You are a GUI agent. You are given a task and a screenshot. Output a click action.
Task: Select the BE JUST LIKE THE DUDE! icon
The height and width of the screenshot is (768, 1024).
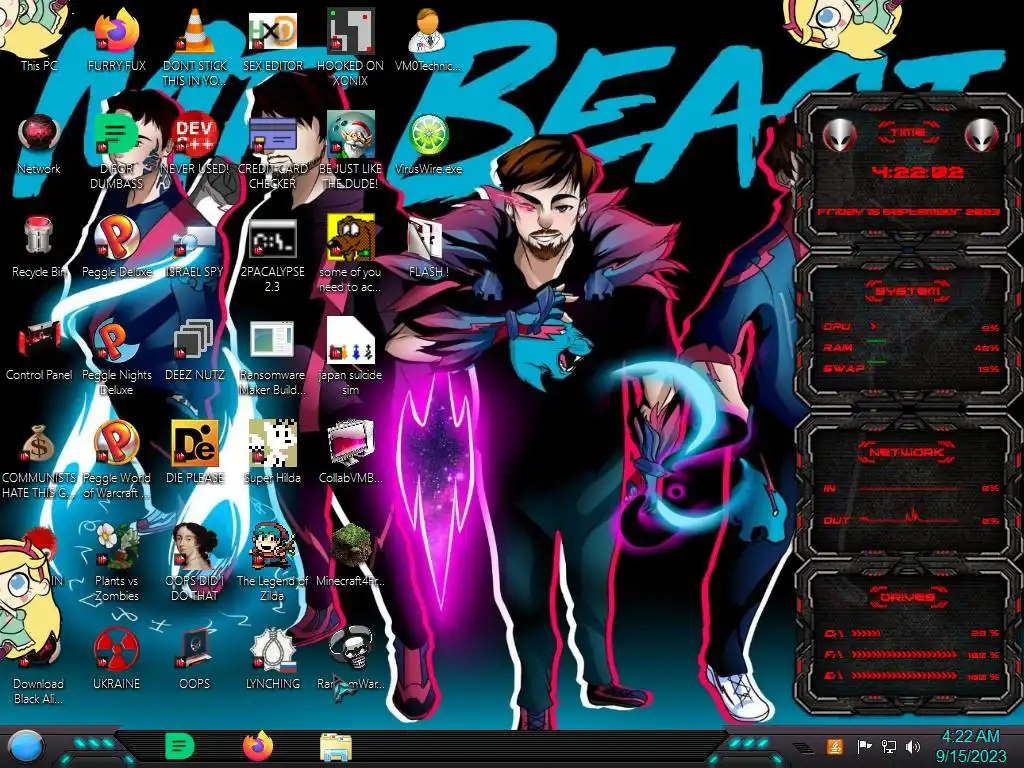click(350, 150)
